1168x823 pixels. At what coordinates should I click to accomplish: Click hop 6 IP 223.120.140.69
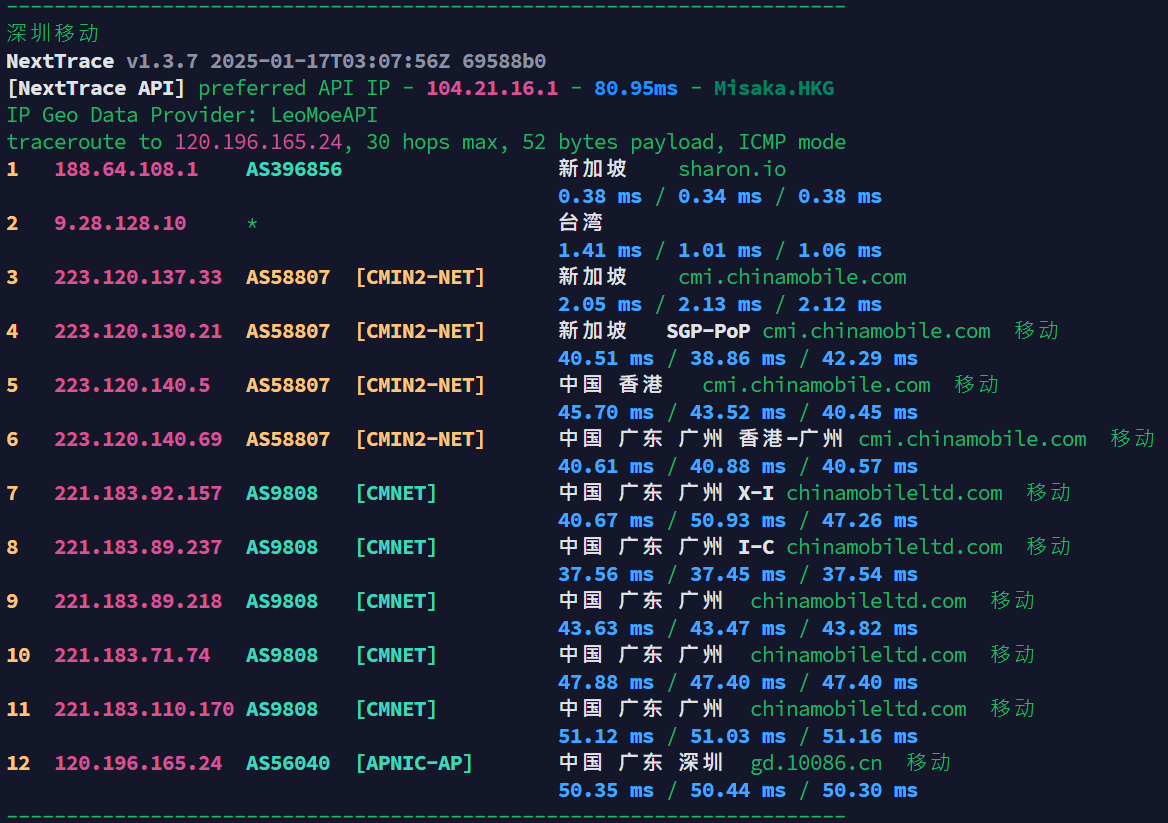coord(138,439)
